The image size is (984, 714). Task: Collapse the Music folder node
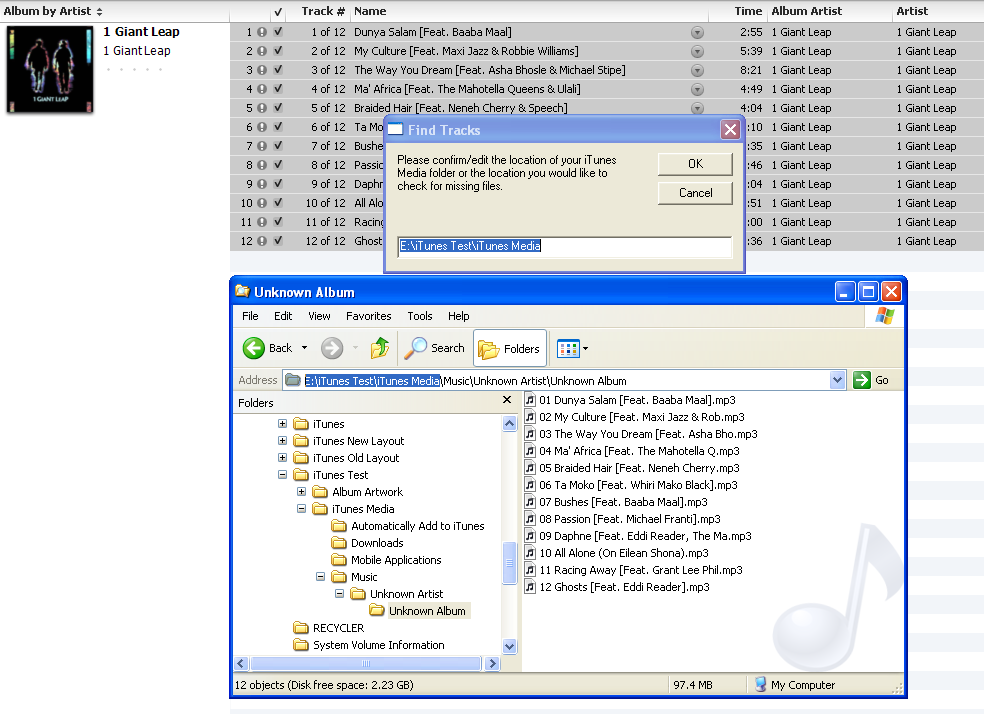pyautogui.click(x=320, y=576)
